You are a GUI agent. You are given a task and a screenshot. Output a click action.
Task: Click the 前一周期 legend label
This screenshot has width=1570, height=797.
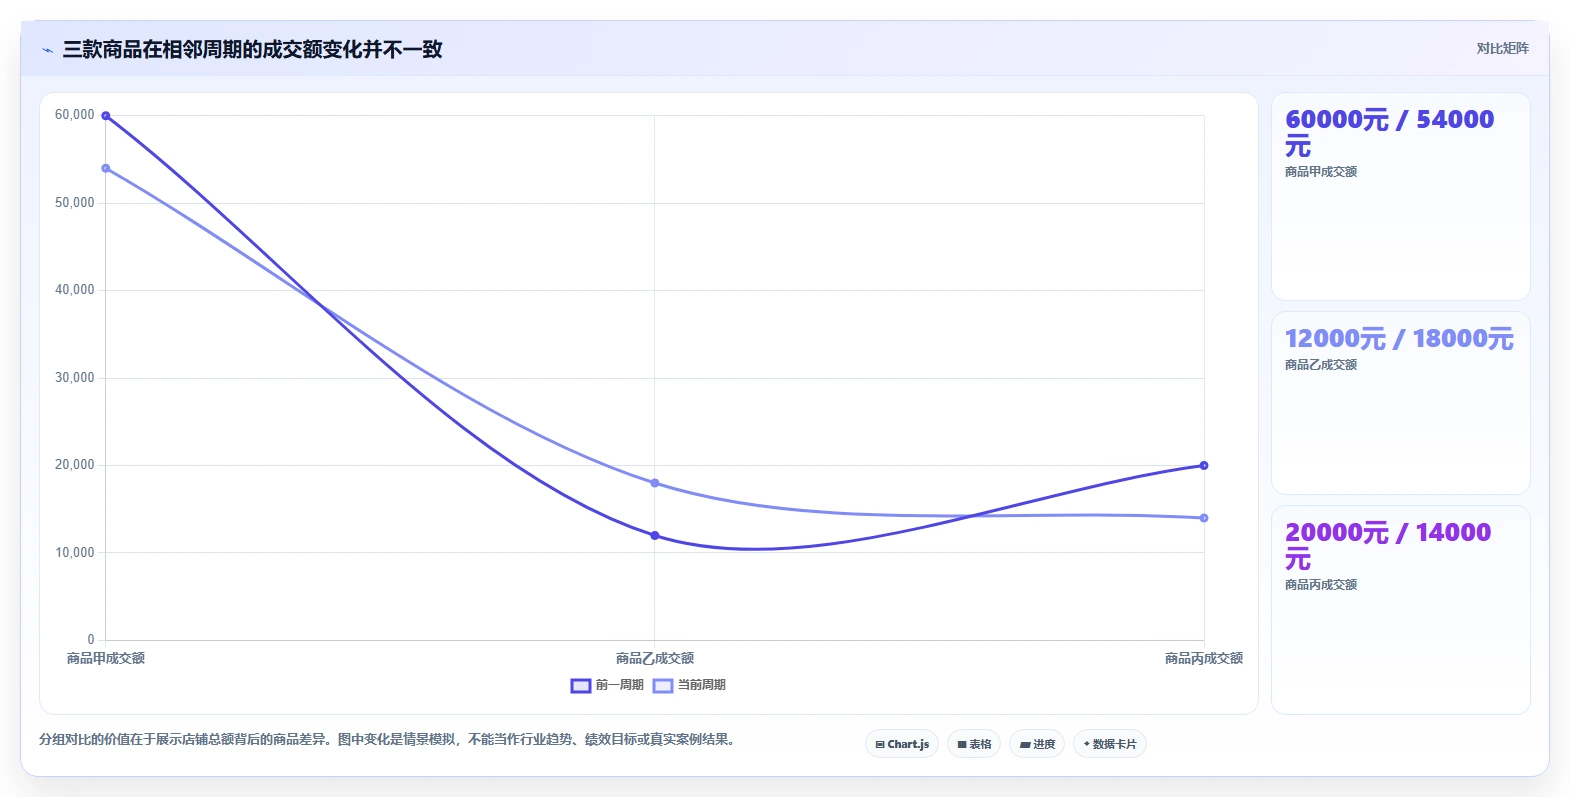[x=619, y=685]
